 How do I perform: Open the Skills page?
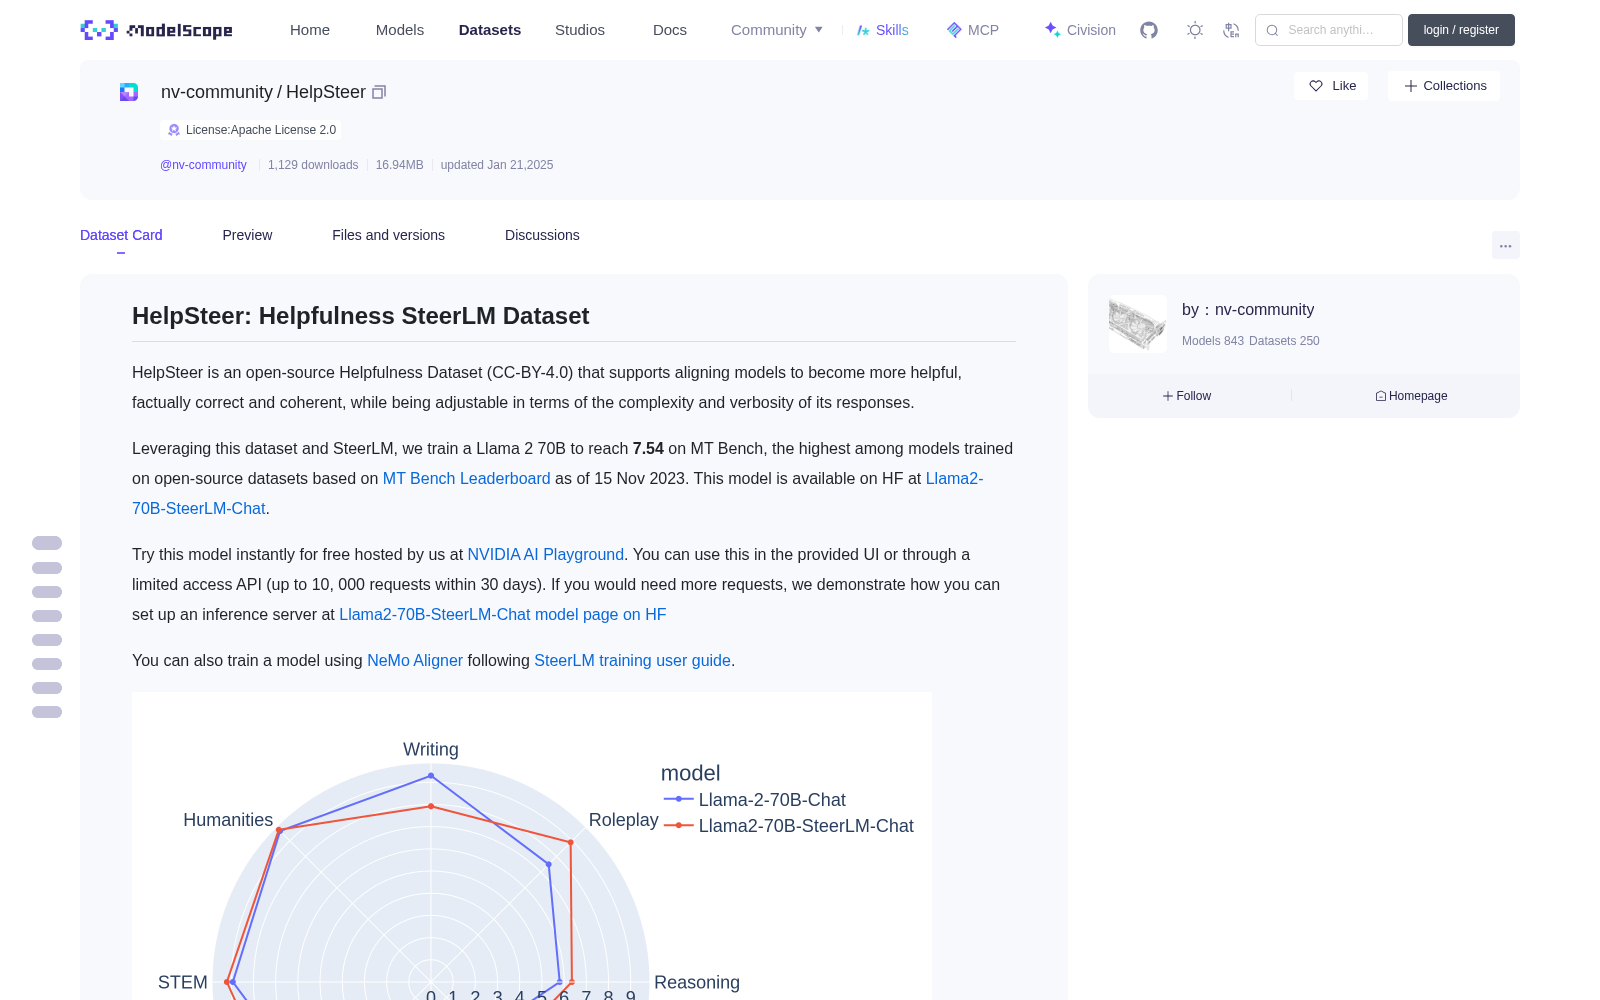coord(882,30)
